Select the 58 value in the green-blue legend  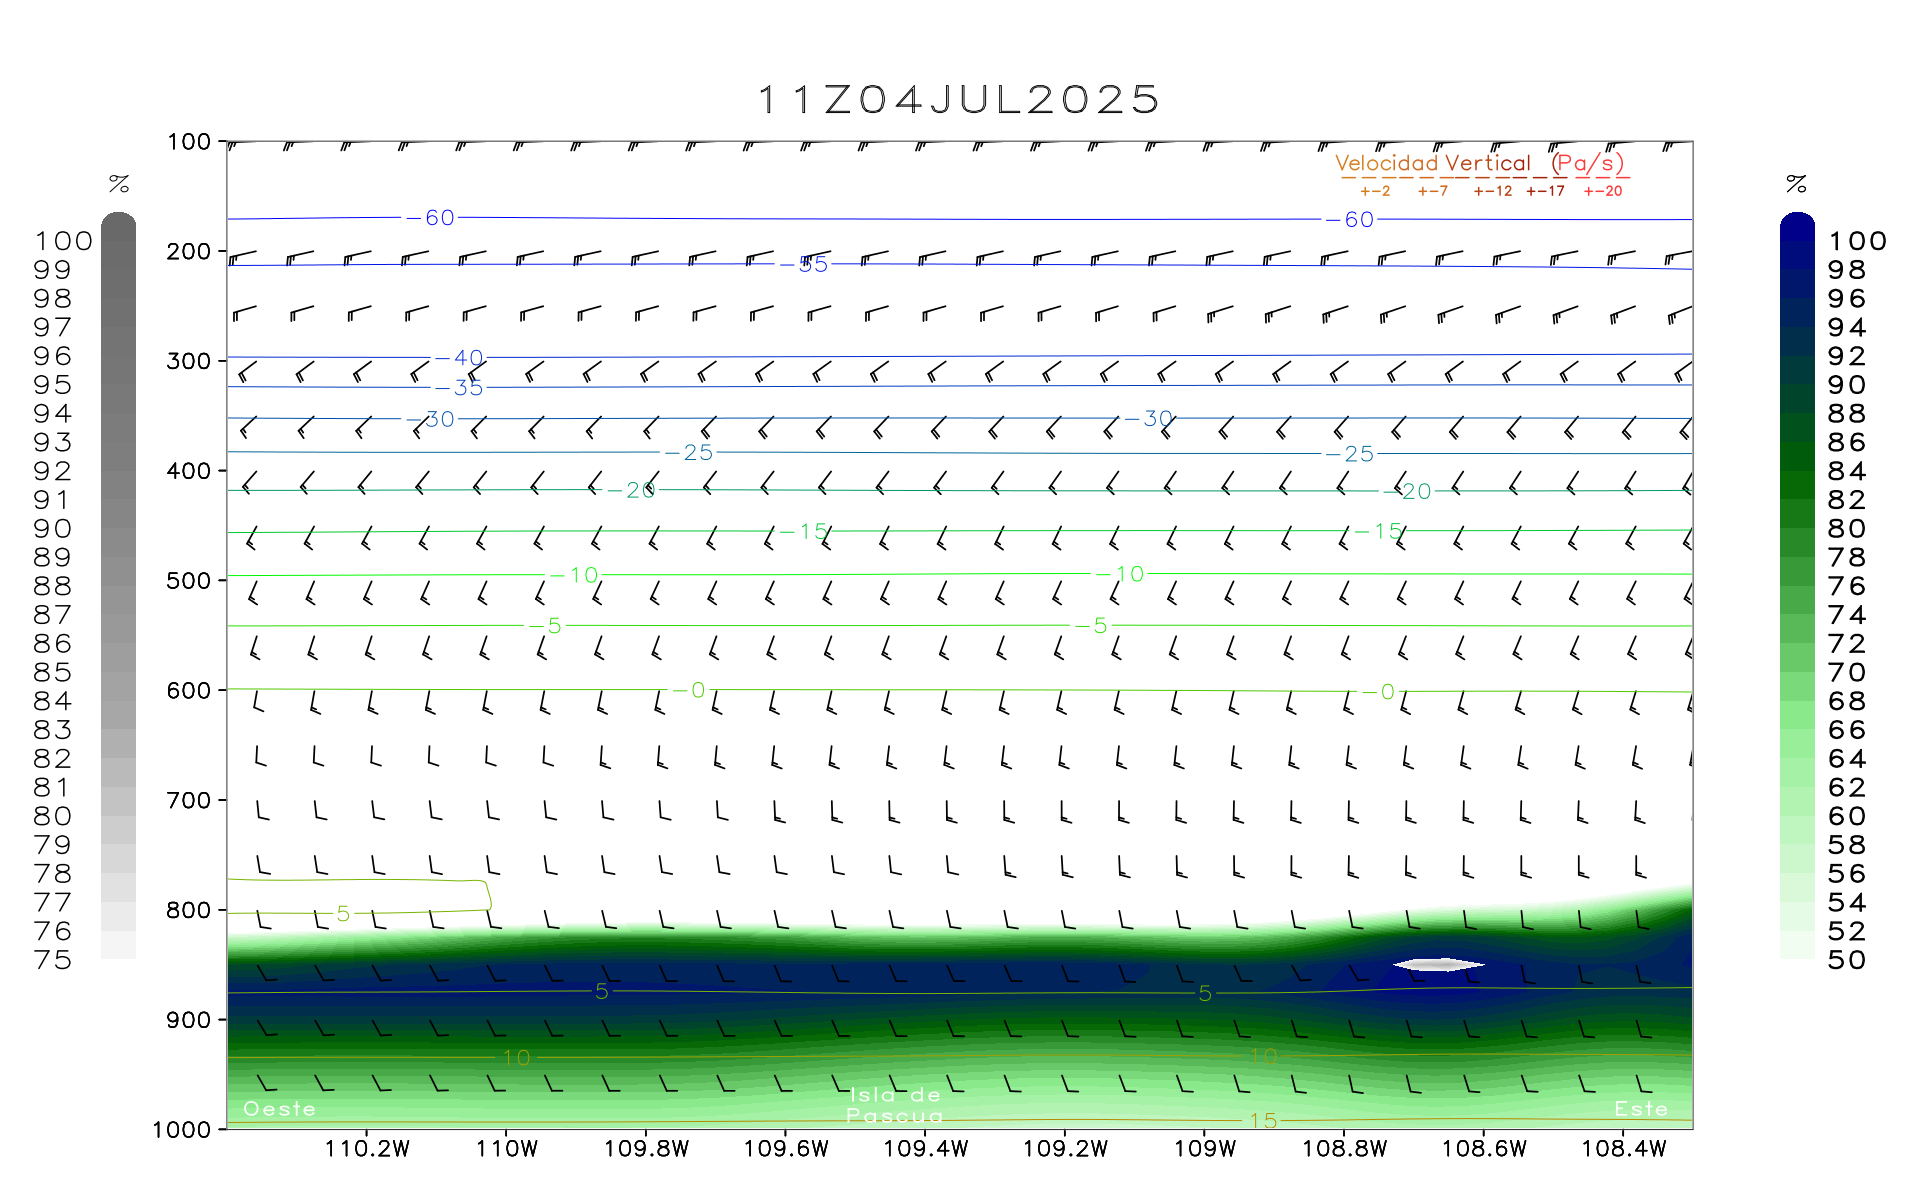coord(1847,845)
